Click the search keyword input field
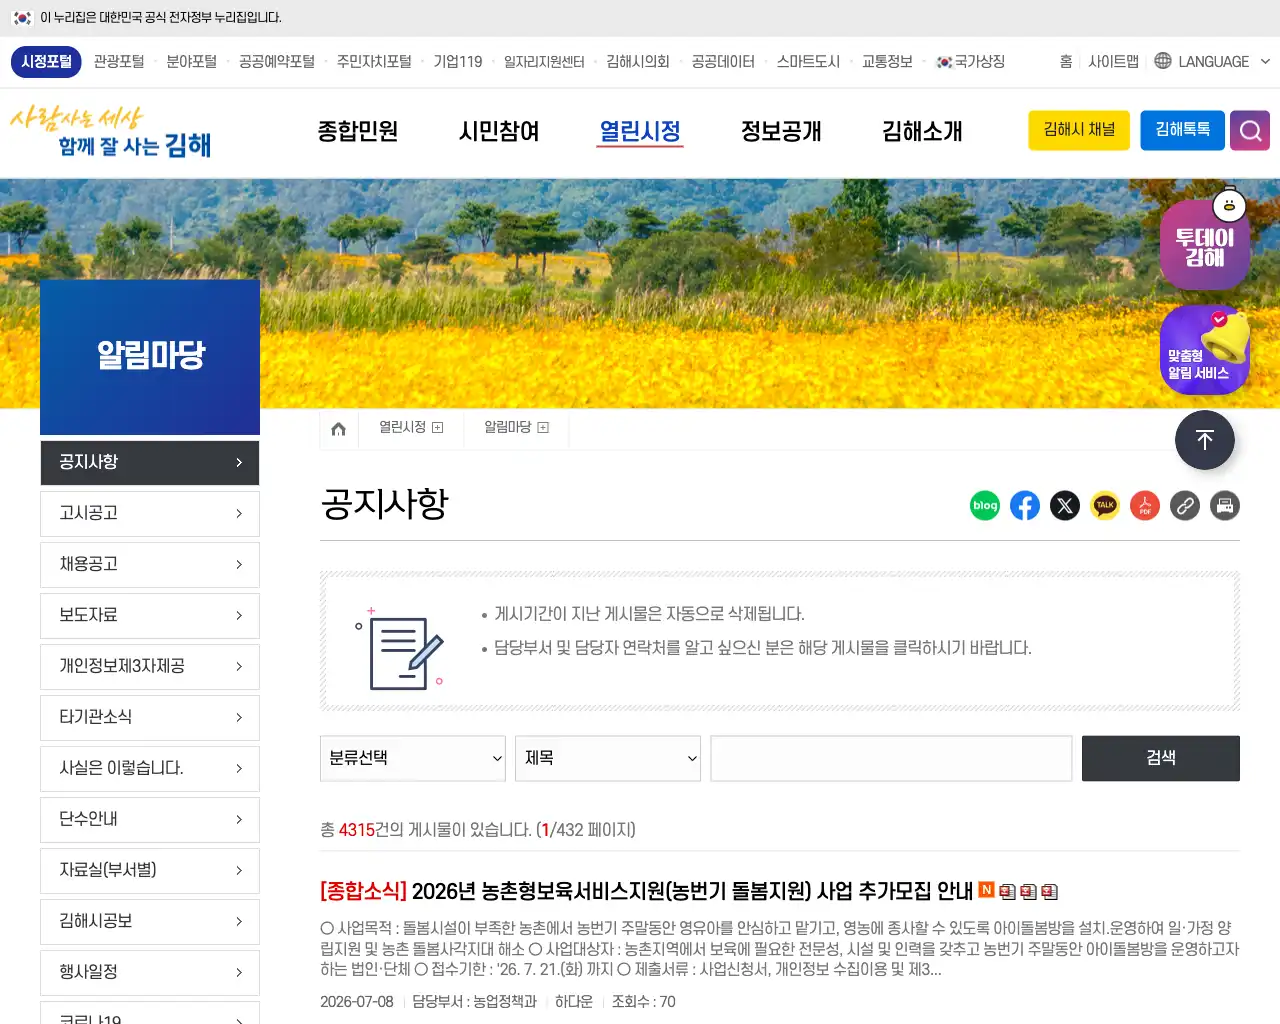 coord(891,759)
